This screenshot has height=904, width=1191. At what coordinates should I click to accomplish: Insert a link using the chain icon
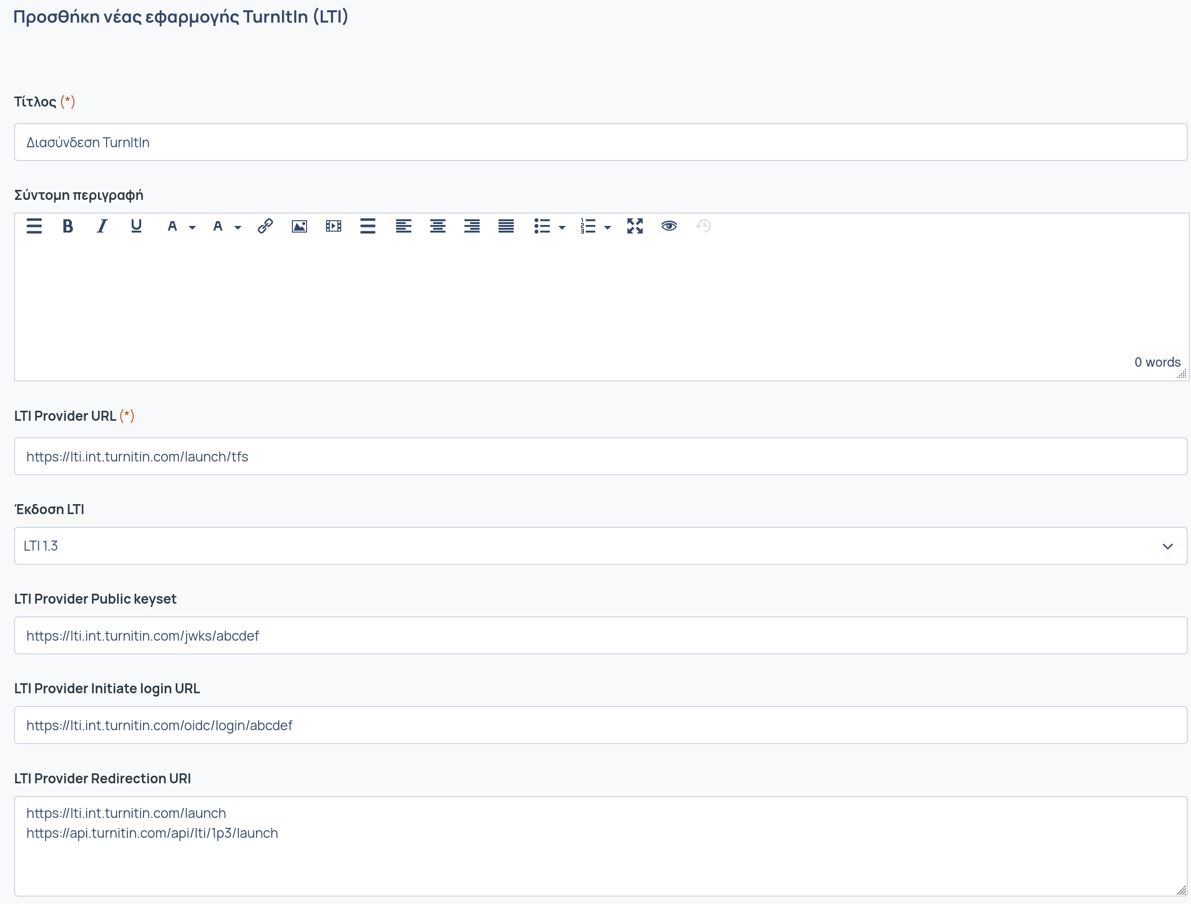tap(265, 227)
